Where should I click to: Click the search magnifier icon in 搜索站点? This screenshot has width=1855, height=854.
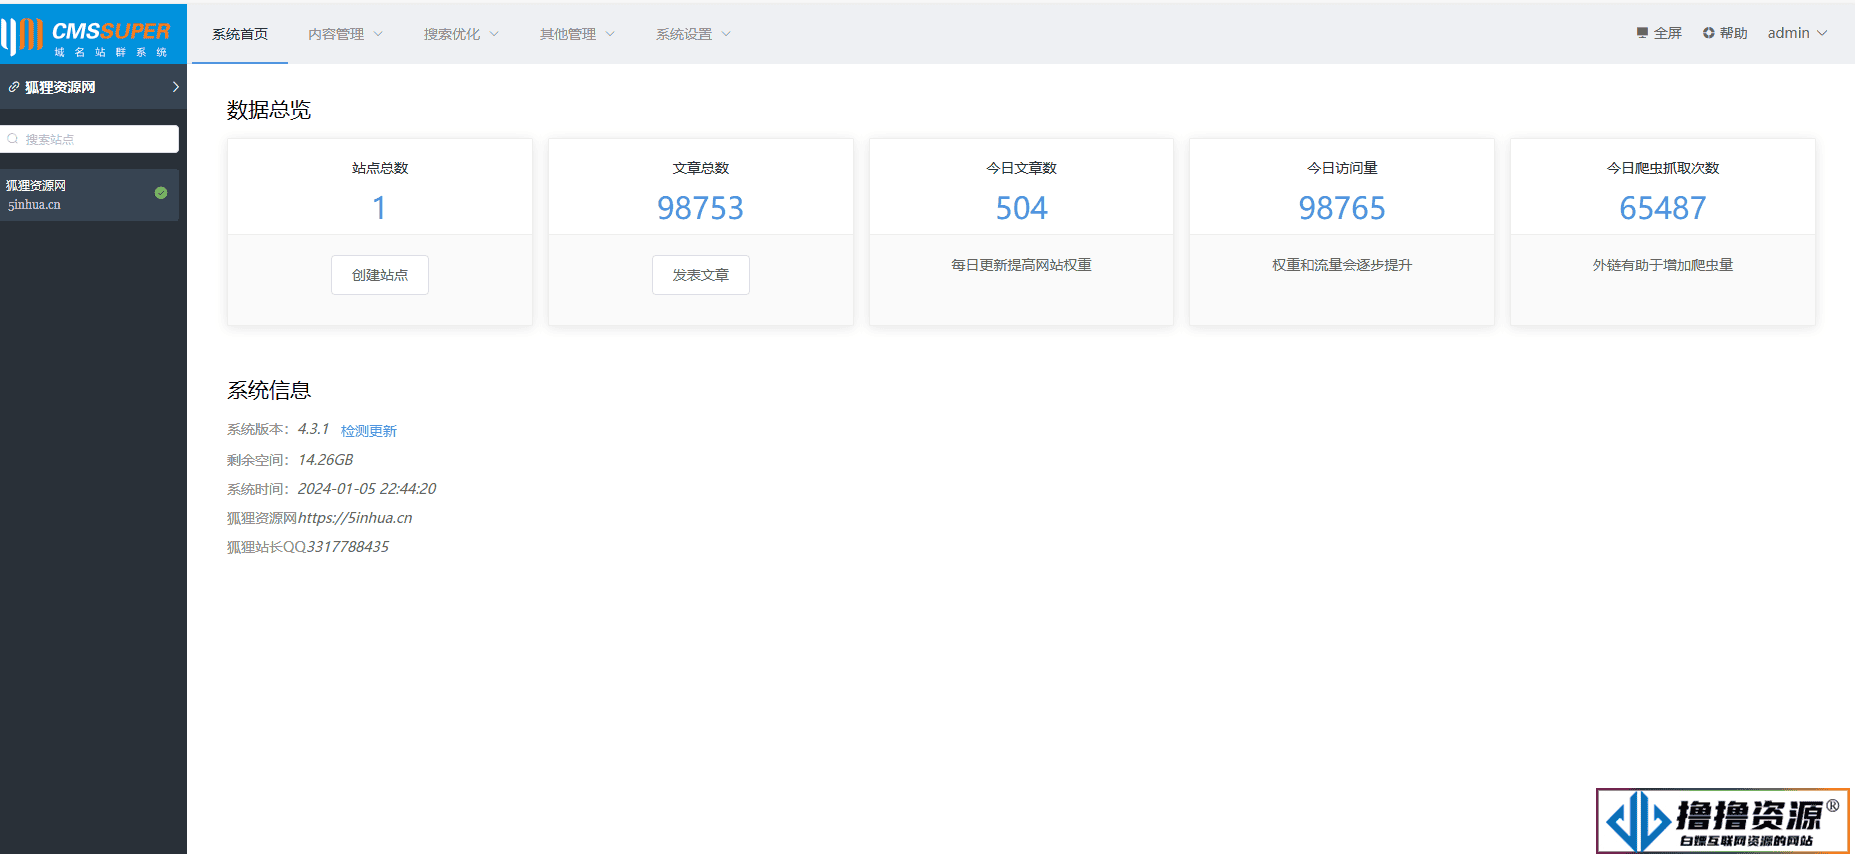[13, 139]
